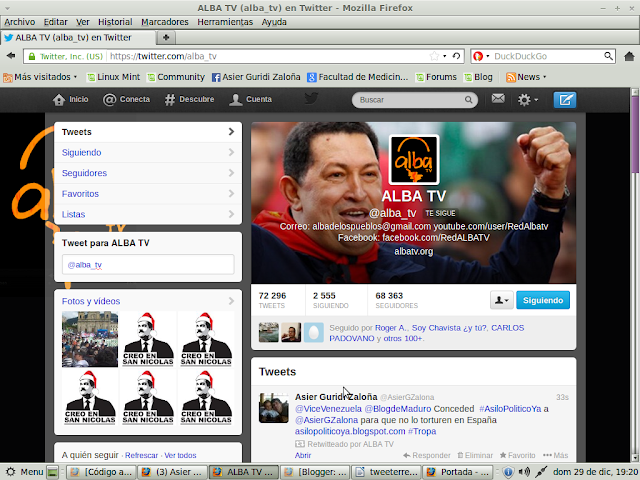The image size is (640, 480).
Task: Open the Favoritos sidebar list
Action: [148, 194]
